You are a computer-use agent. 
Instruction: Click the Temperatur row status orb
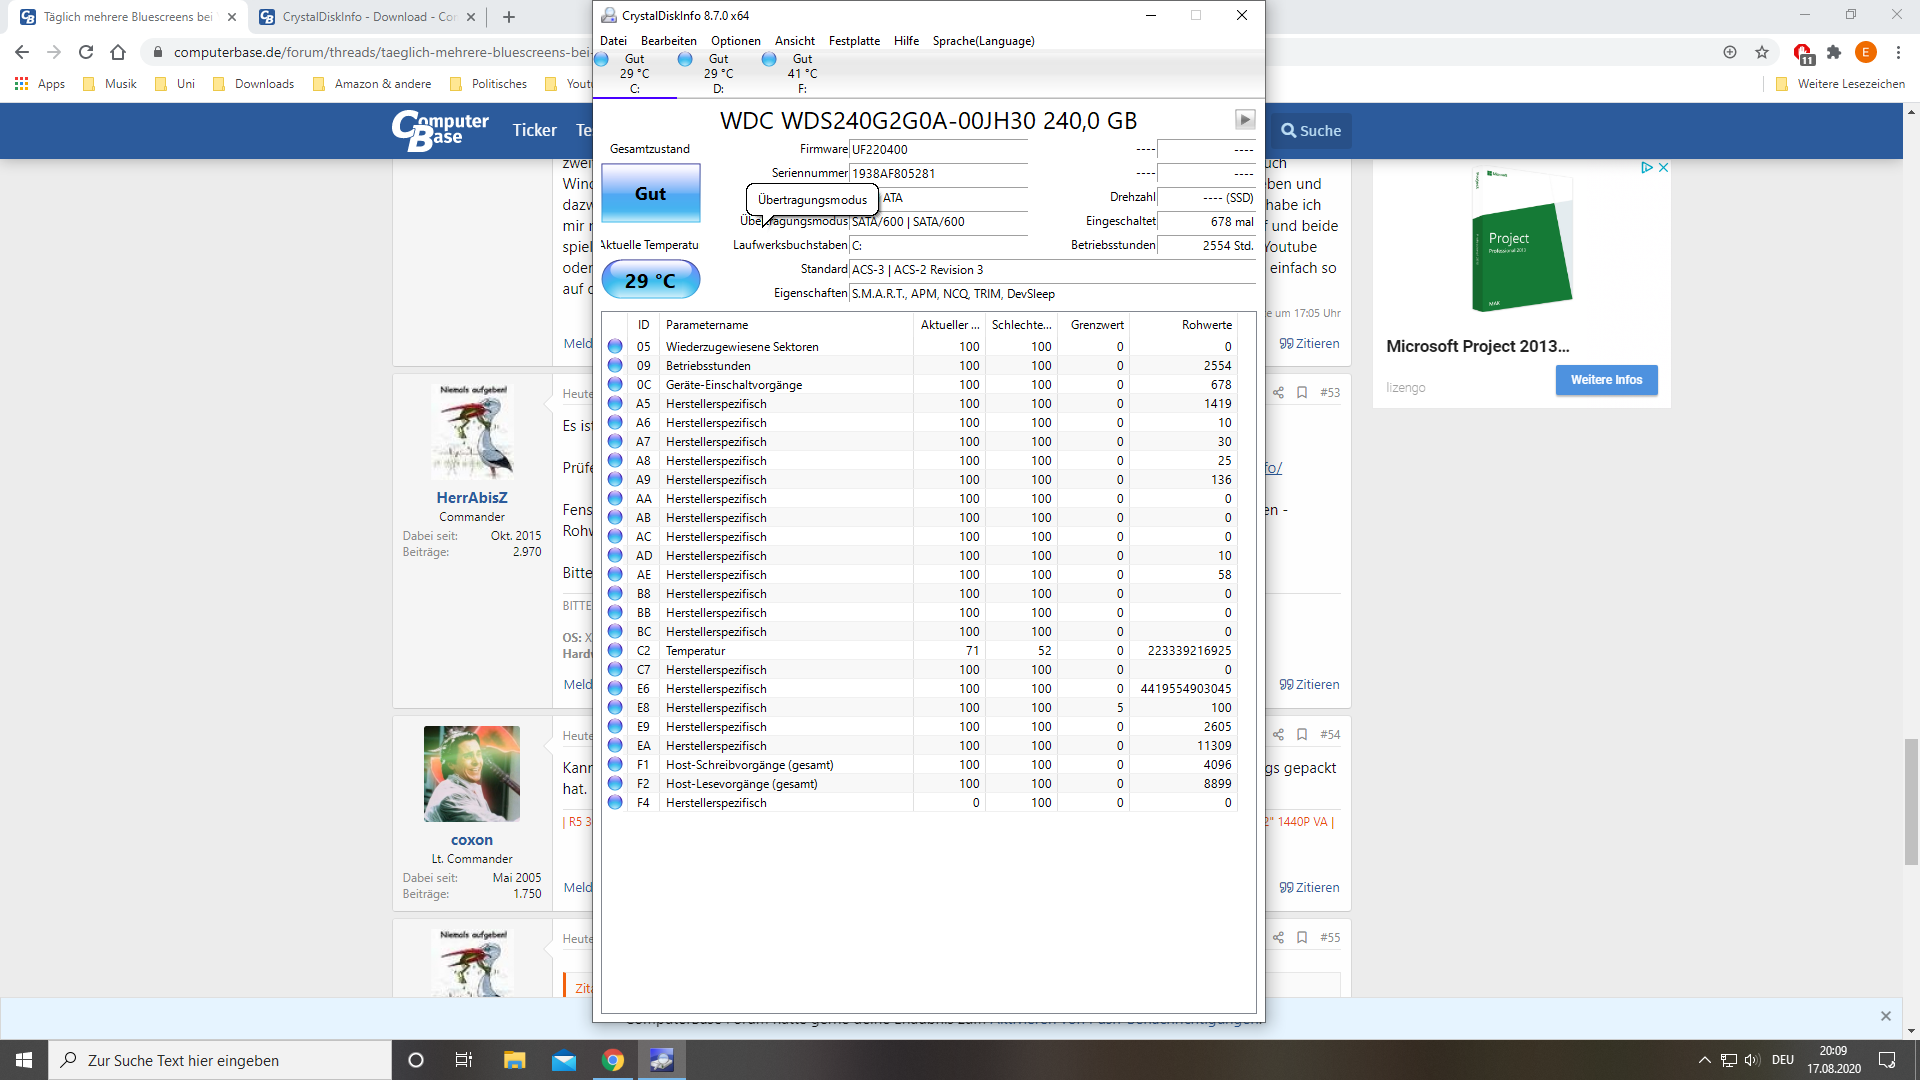point(615,651)
